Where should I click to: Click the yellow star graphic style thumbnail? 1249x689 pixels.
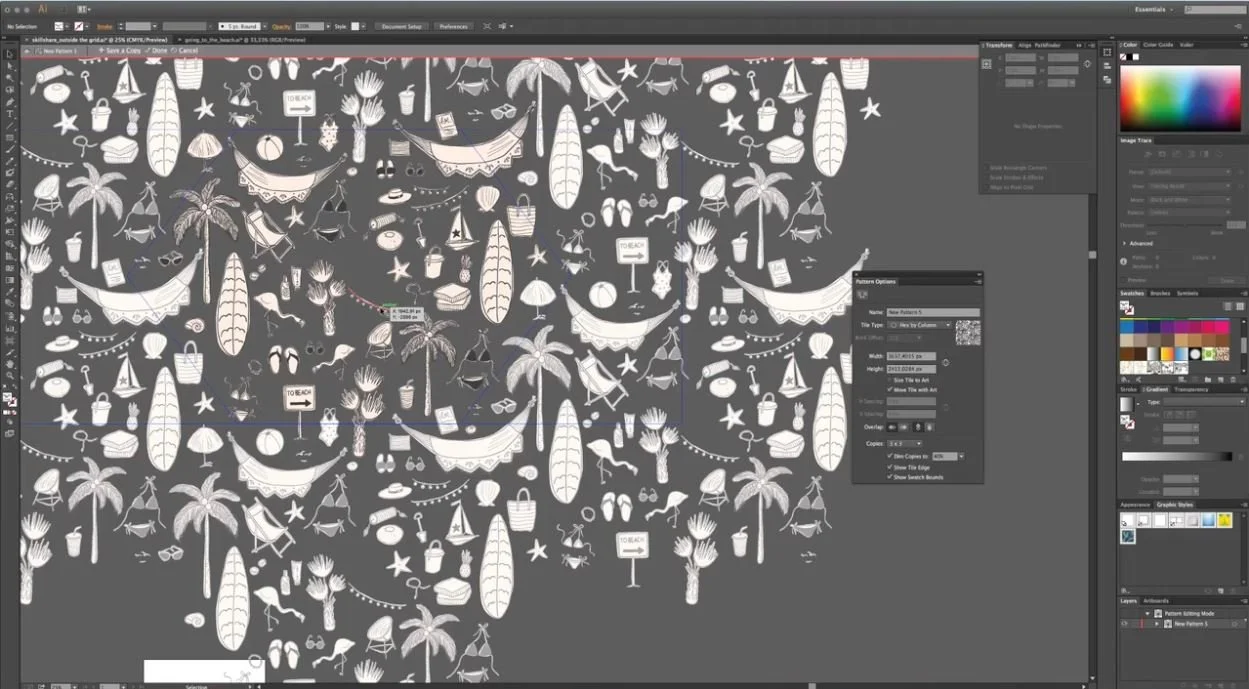(x=1225, y=520)
